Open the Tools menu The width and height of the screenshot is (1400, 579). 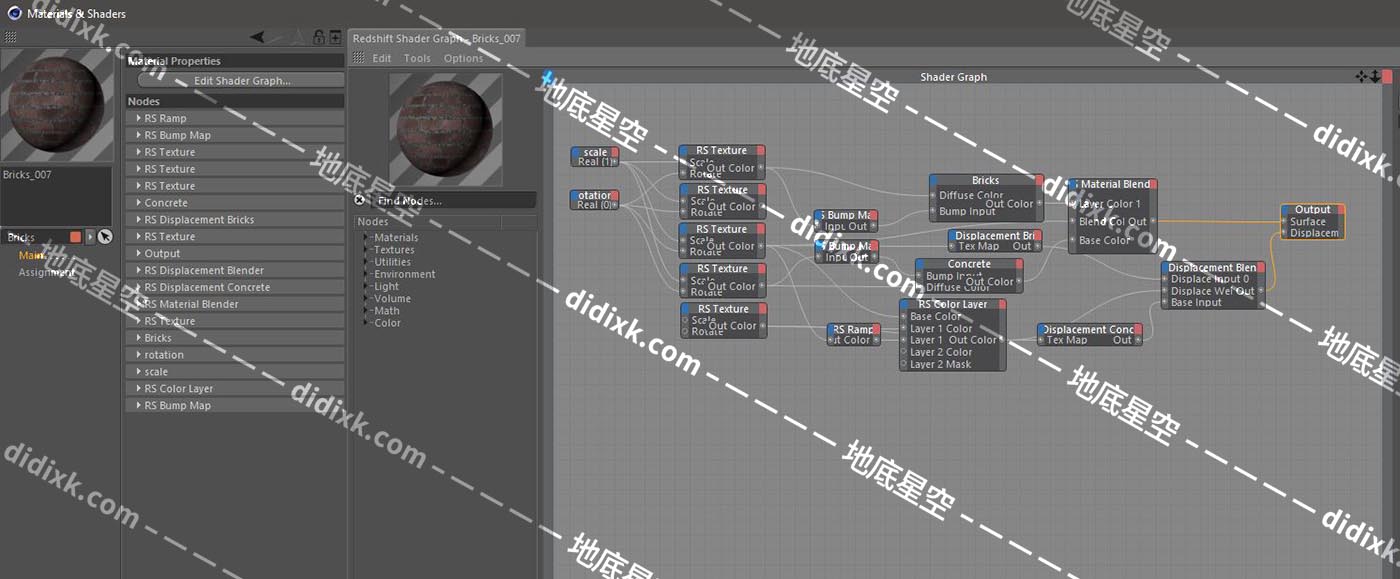click(x=417, y=58)
